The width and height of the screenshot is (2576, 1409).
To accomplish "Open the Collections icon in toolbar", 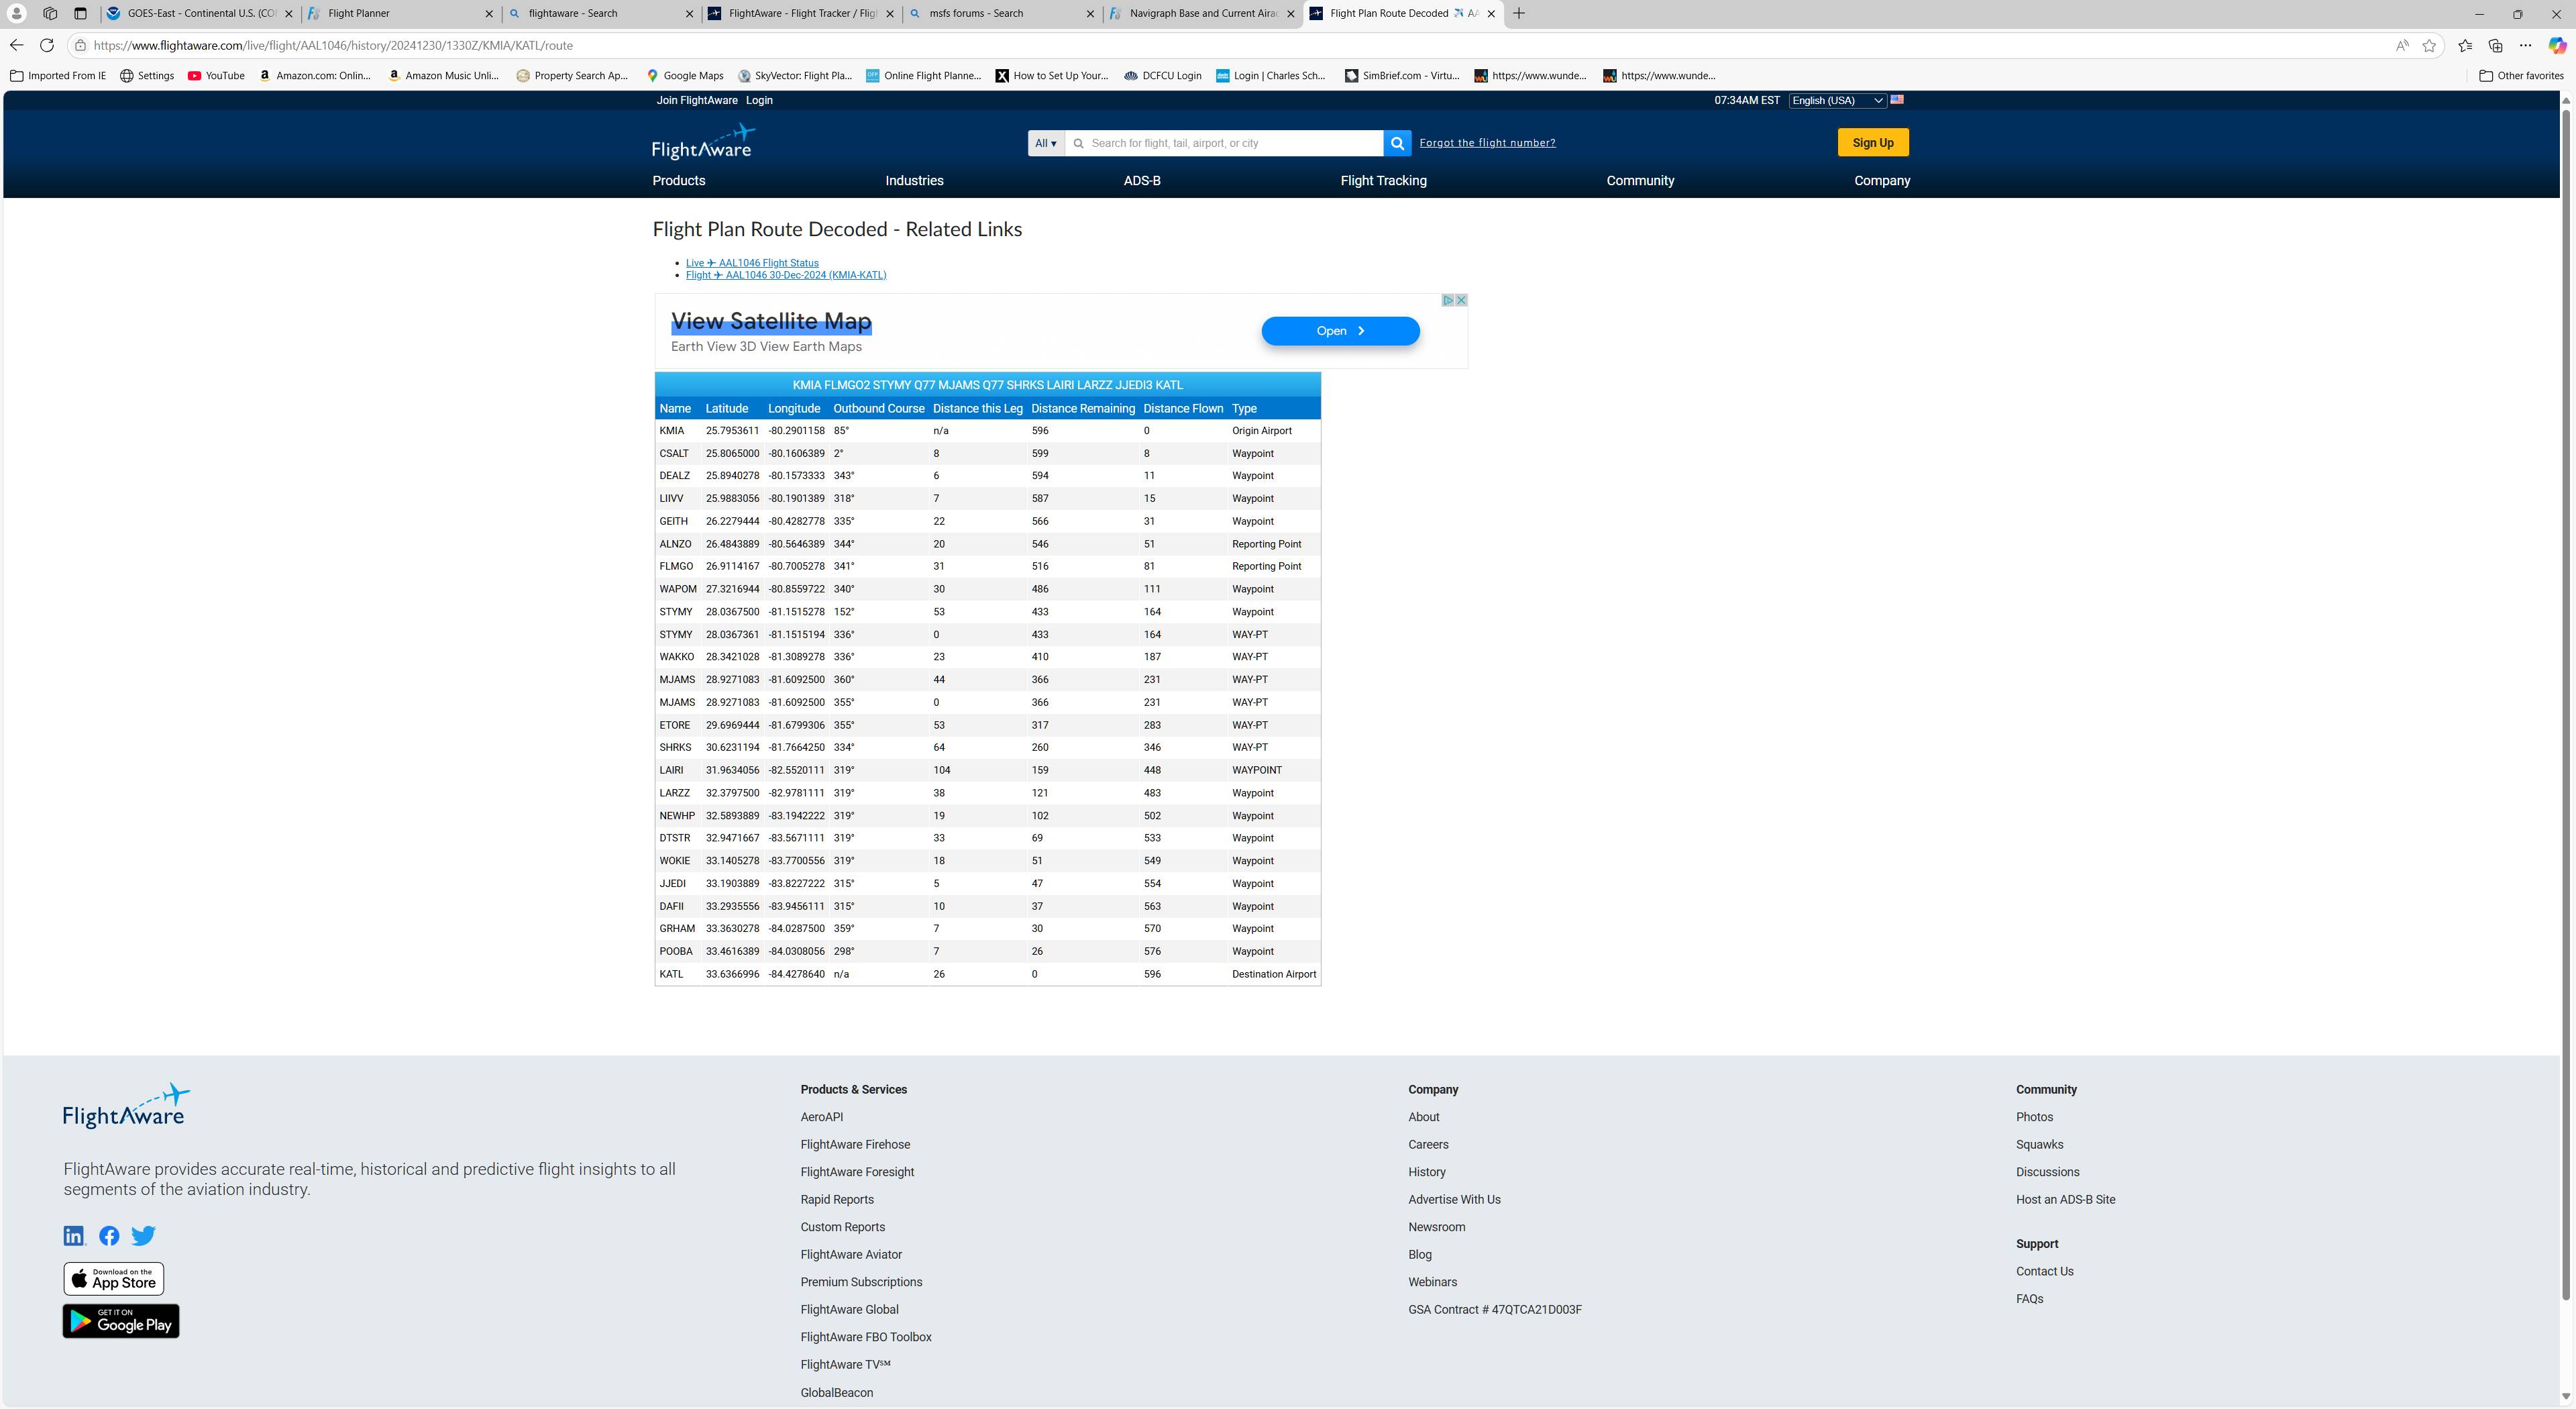I will pyautogui.click(x=2495, y=45).
